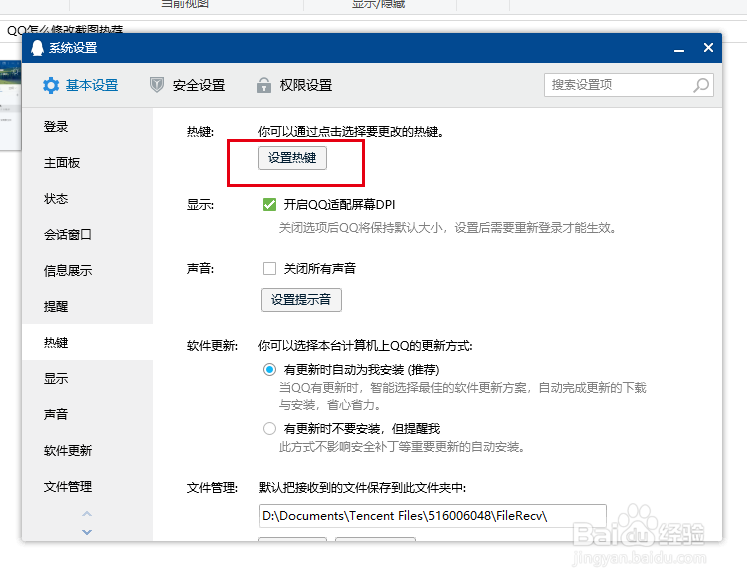The image size is (747, 584).
Task: Check 关闭所有声音 checkbox
Action: [269, 269]
